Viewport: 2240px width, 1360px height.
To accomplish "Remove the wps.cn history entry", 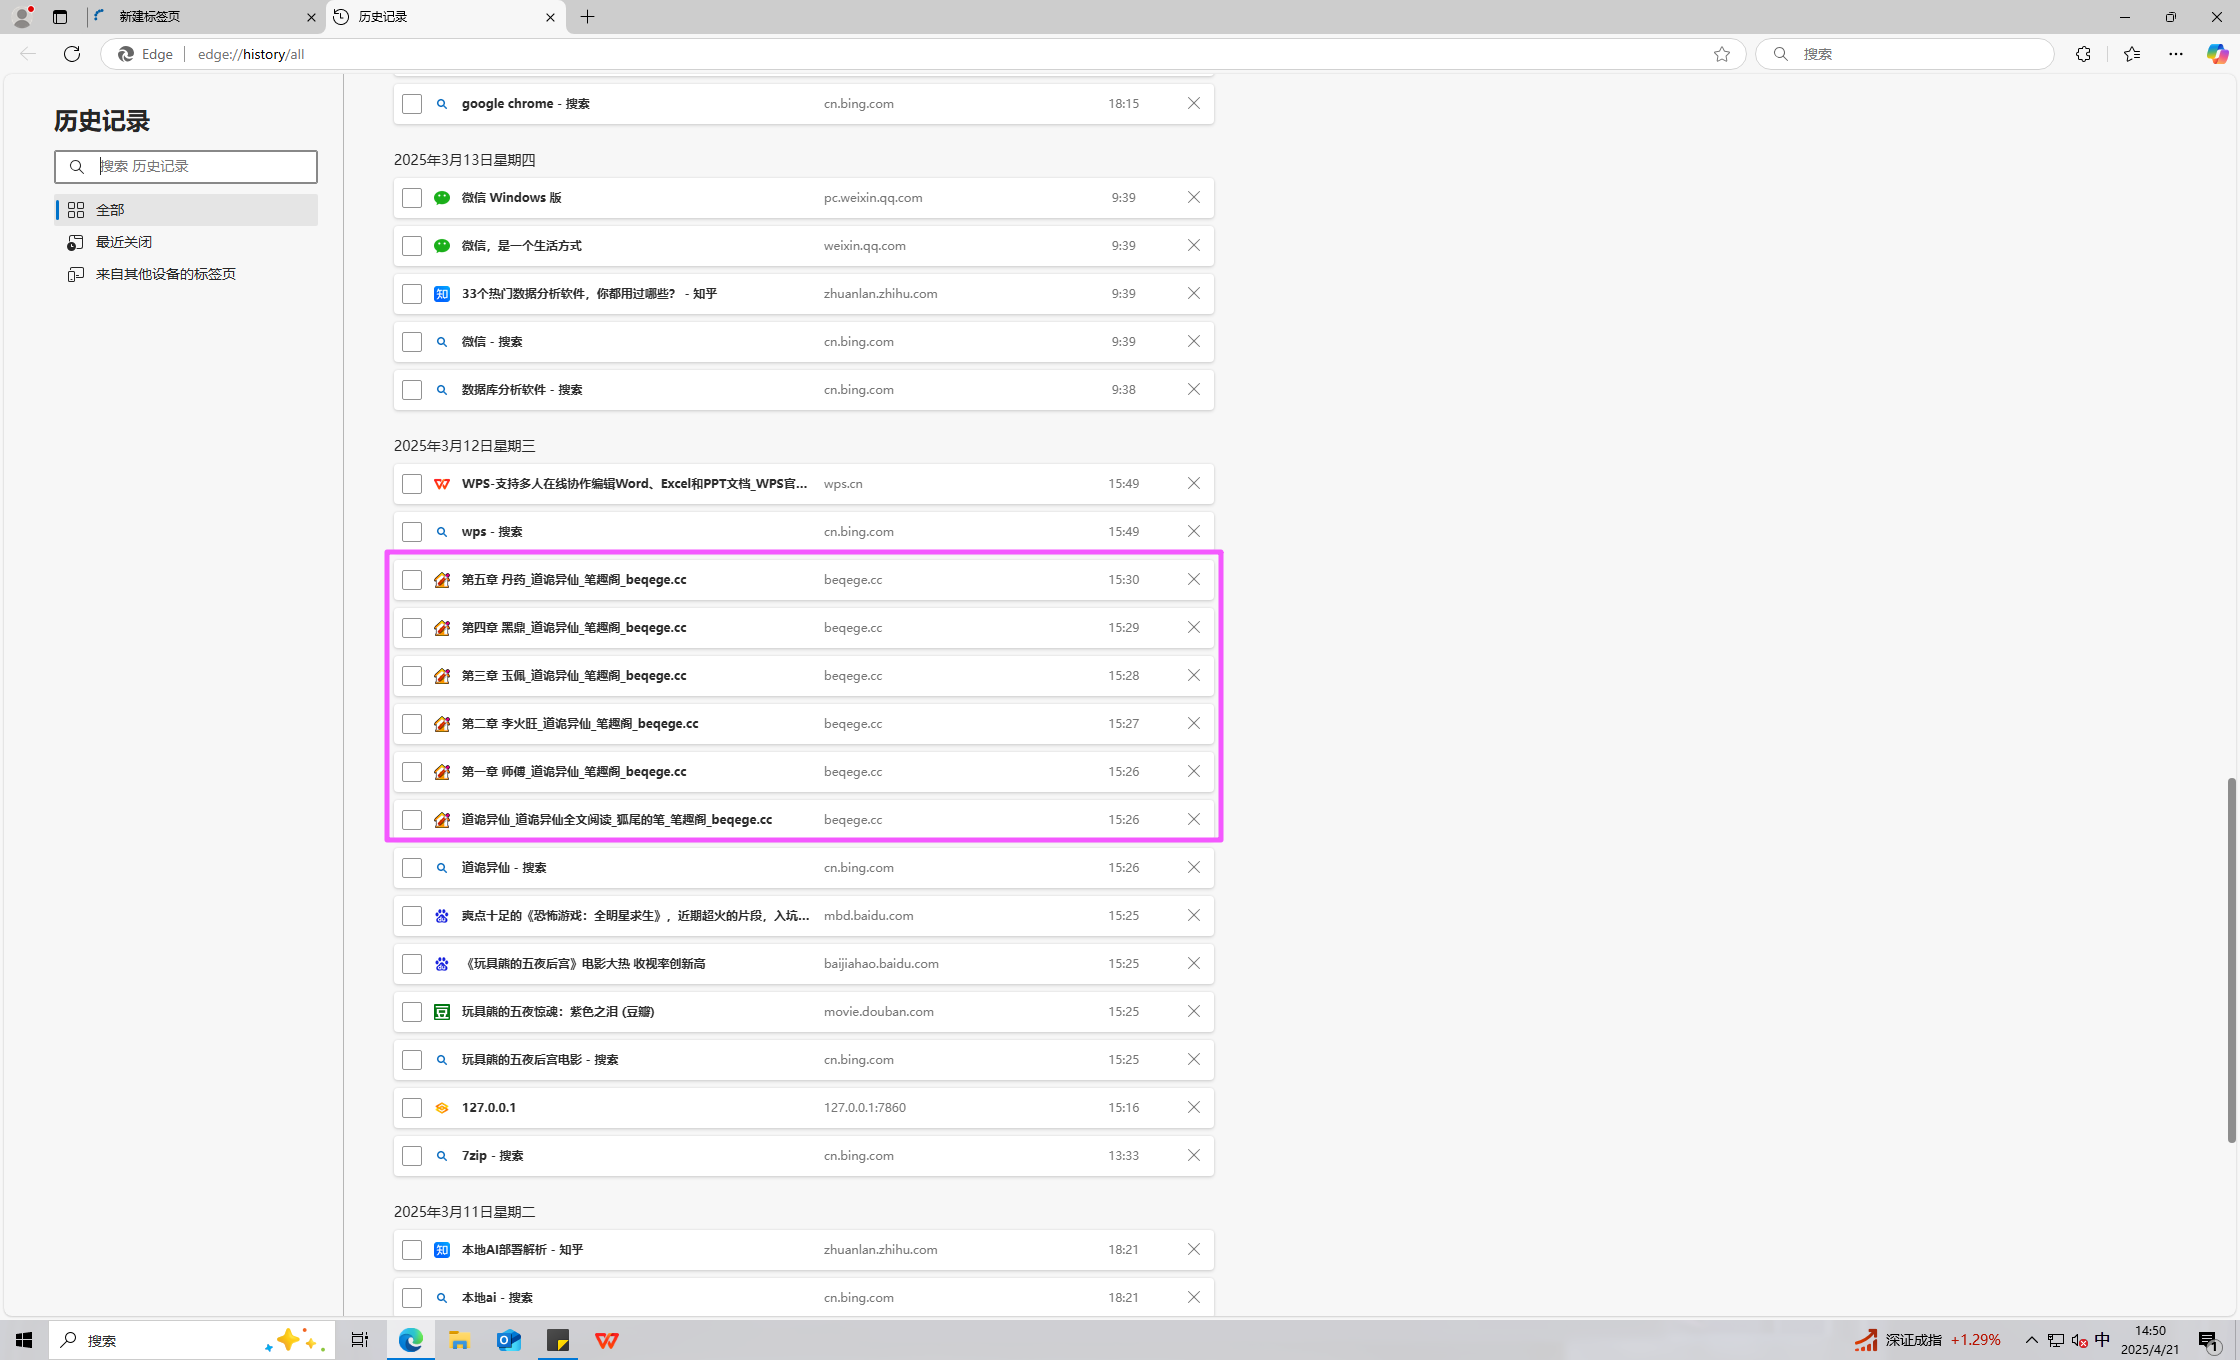I will [x=1193, y=483].
